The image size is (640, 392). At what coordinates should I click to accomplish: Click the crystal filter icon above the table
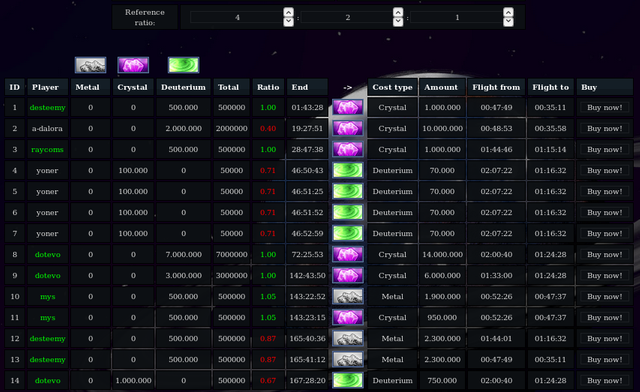[x=133, y=65]
